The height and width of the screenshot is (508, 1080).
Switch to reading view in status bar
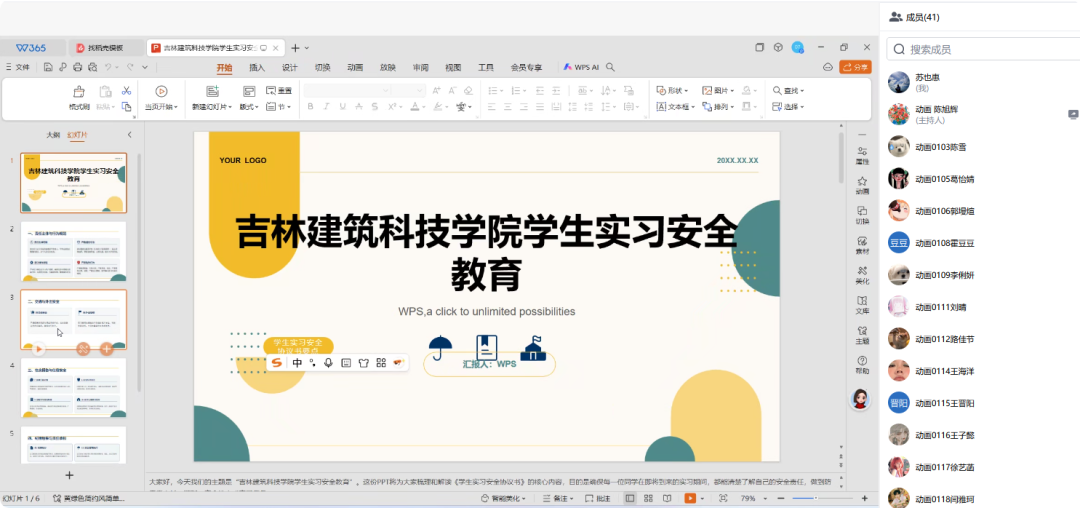(x=667, y=498)
